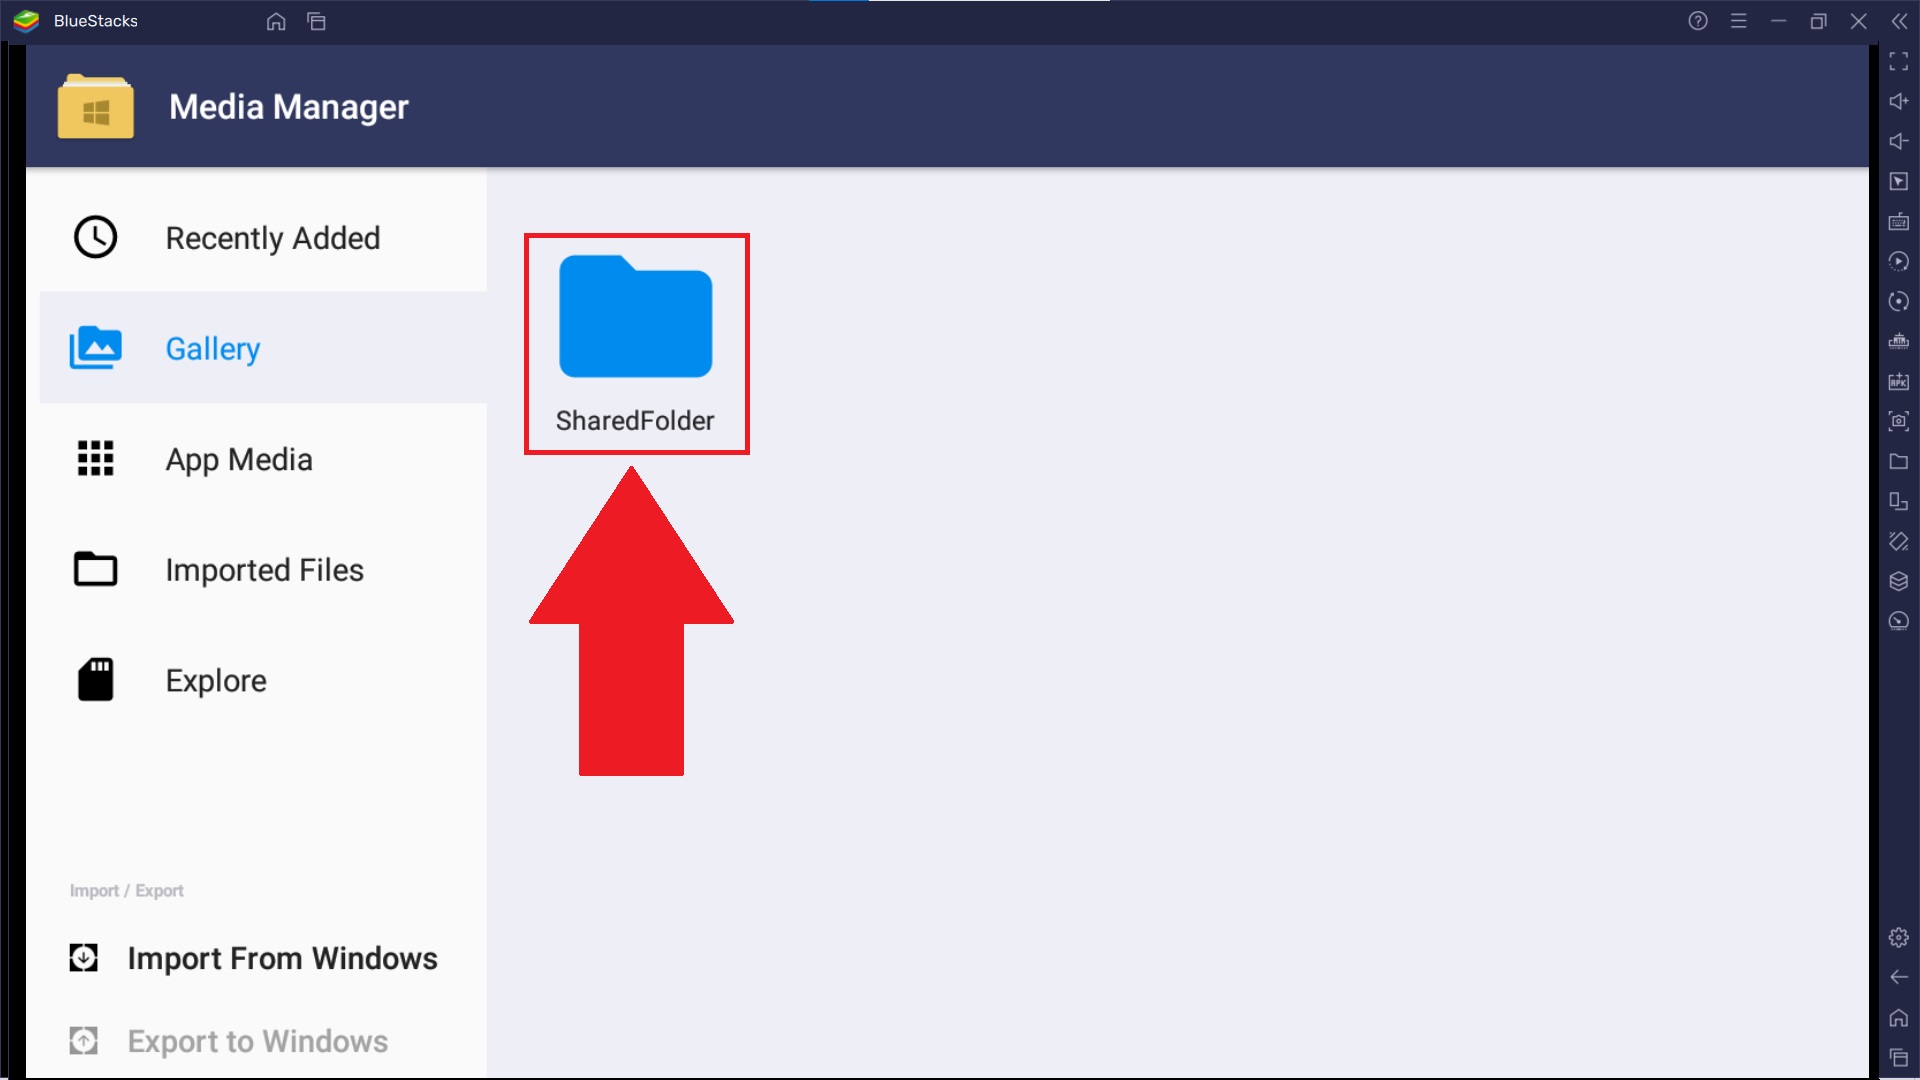Select the App Media icon

[95, 458]
